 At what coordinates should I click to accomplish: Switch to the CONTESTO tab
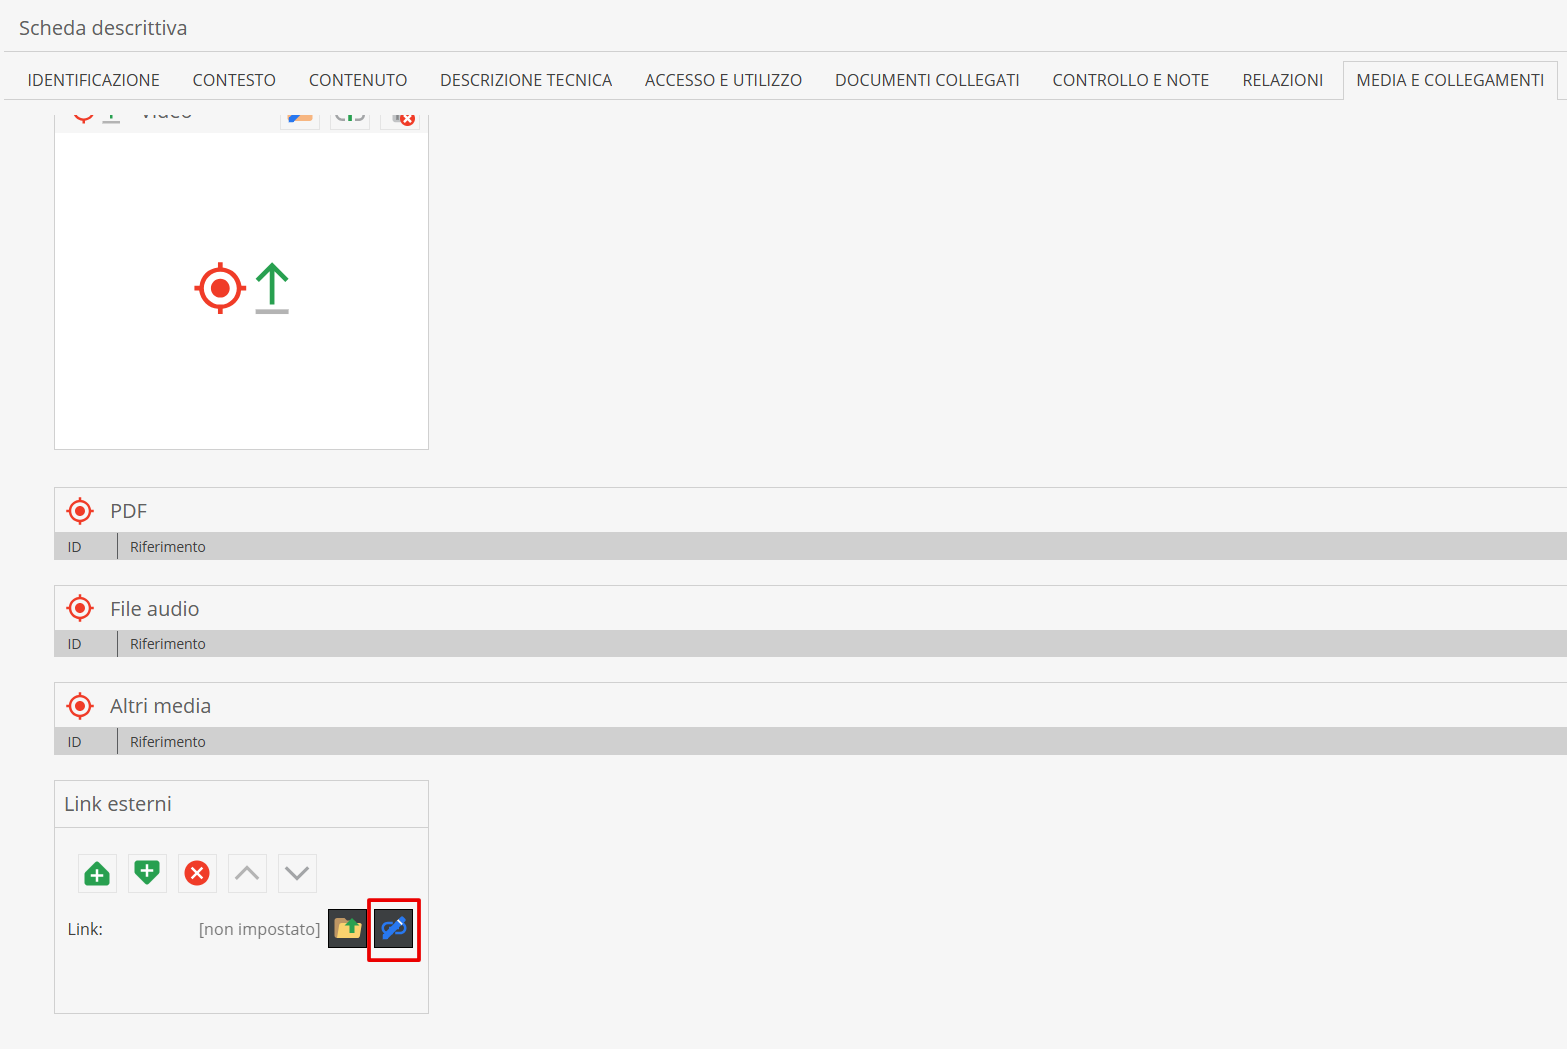pyautogui.click(x=234, y=80)
